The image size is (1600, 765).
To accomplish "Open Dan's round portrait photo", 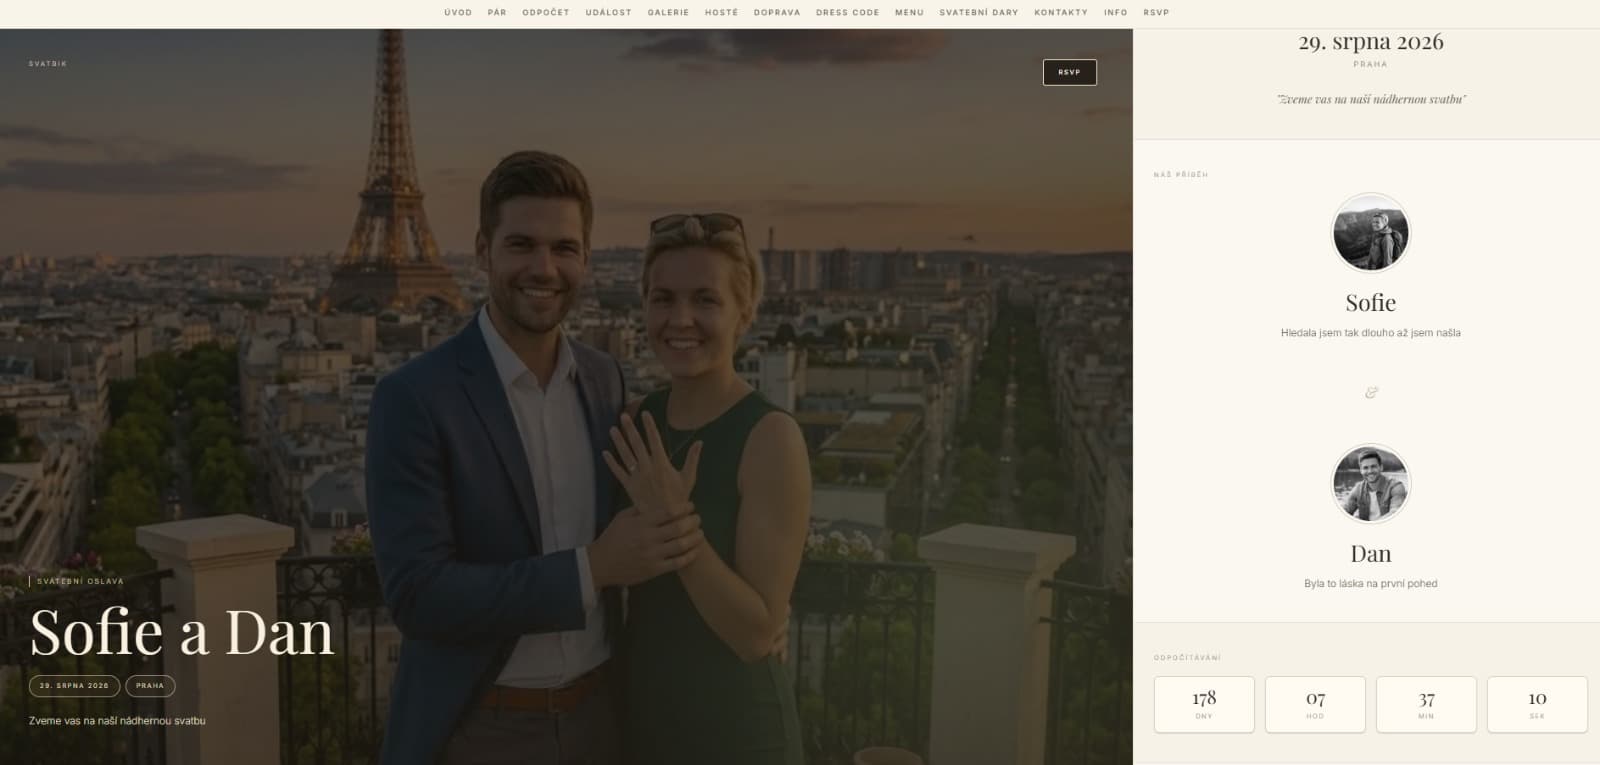I will [1371, 483].
